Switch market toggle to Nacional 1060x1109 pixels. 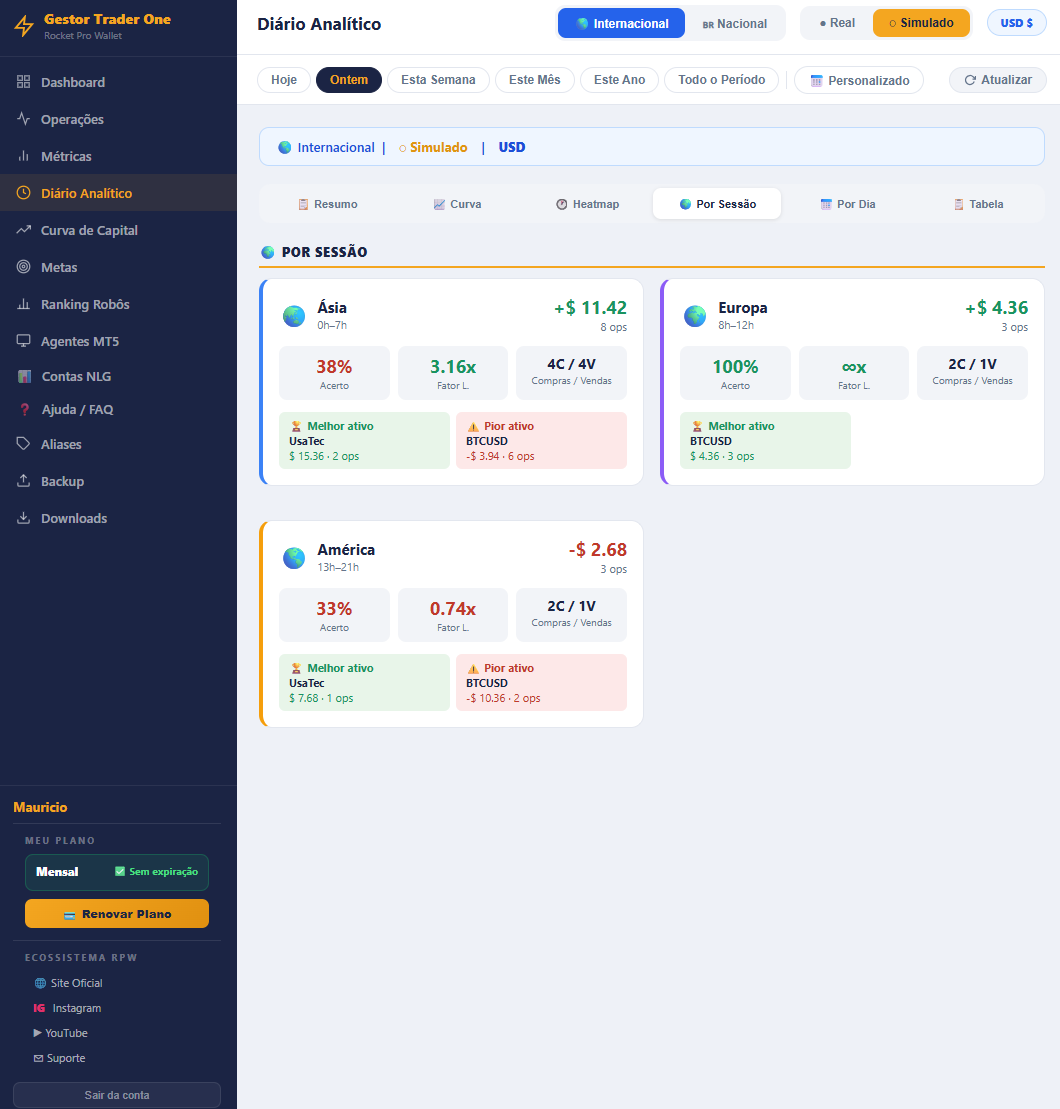(735, 23)
